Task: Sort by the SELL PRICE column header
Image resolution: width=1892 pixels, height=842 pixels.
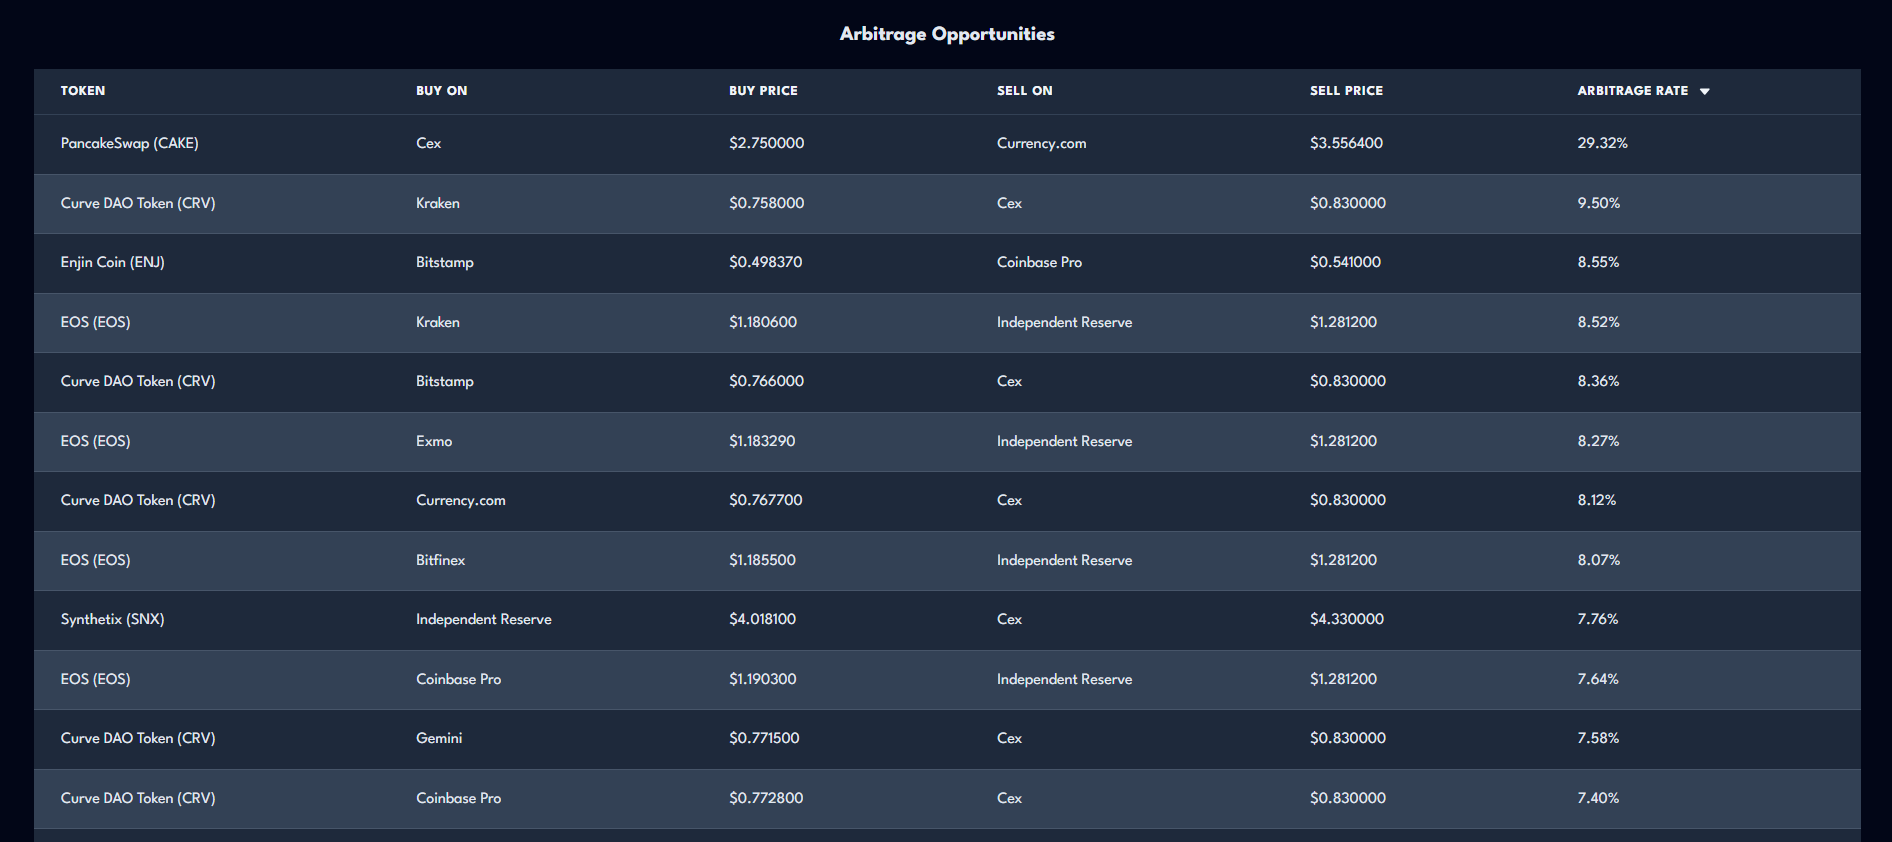Action: tap(1346, 91)
